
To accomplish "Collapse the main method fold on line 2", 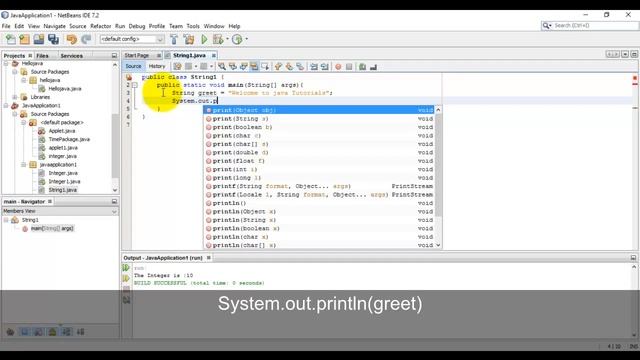I will (135, 85).
